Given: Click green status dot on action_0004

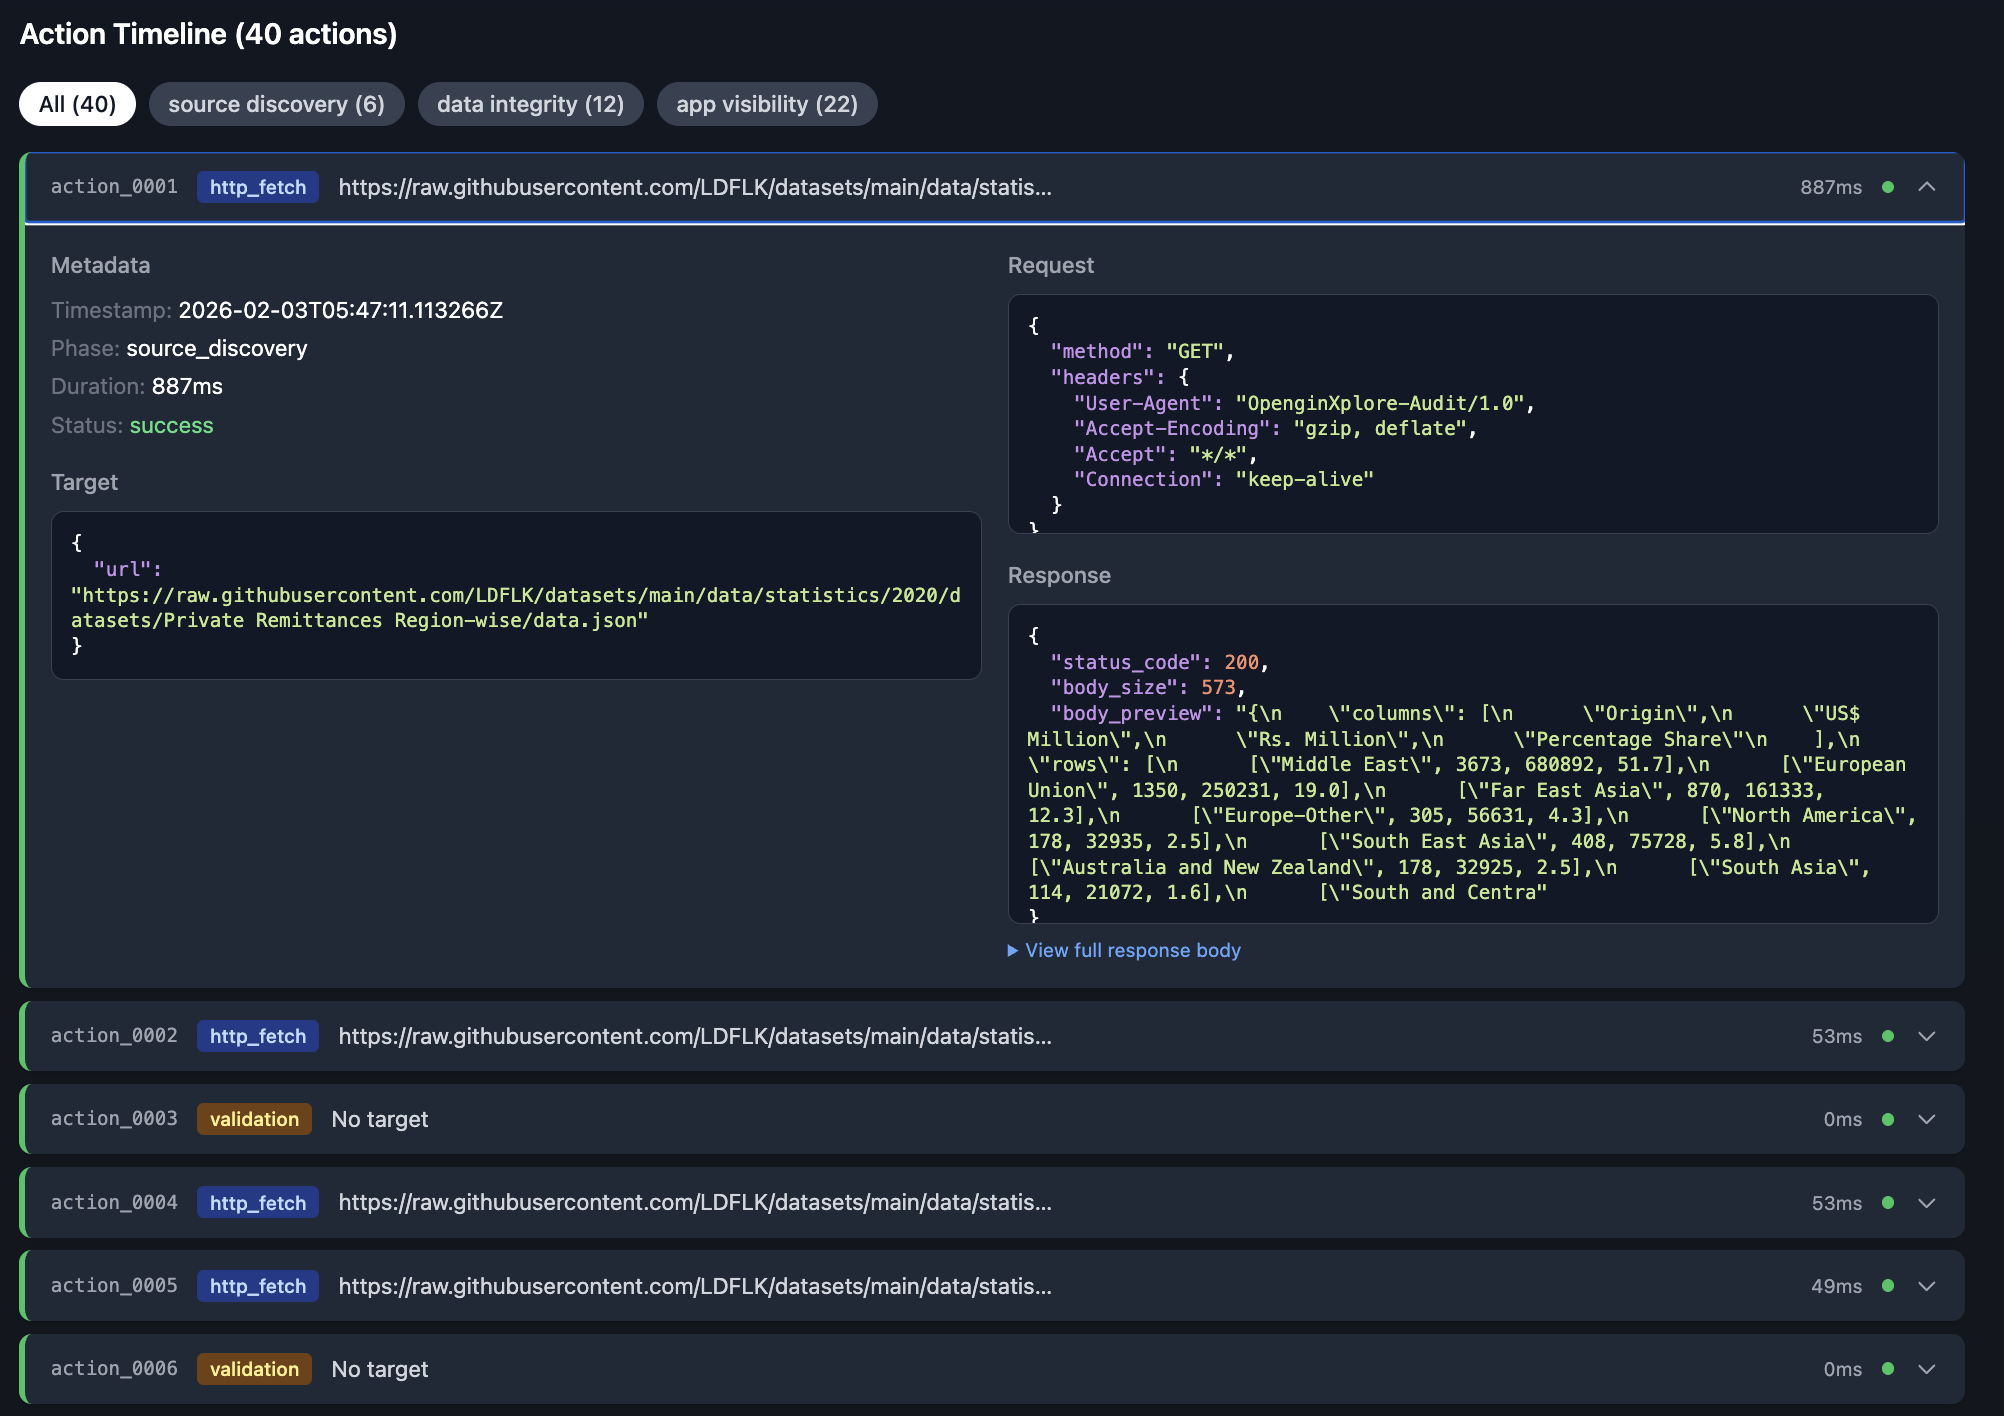Looking at the screenshot, I should [1887, 1203].
